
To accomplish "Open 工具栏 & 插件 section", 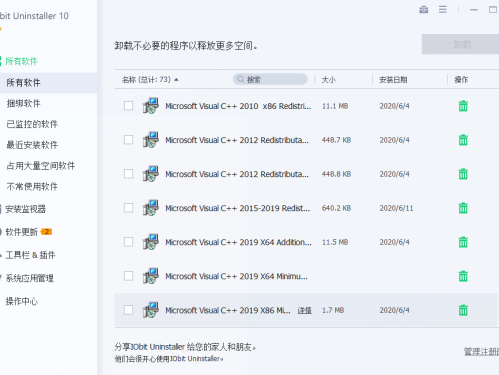I will coord(30,255).
